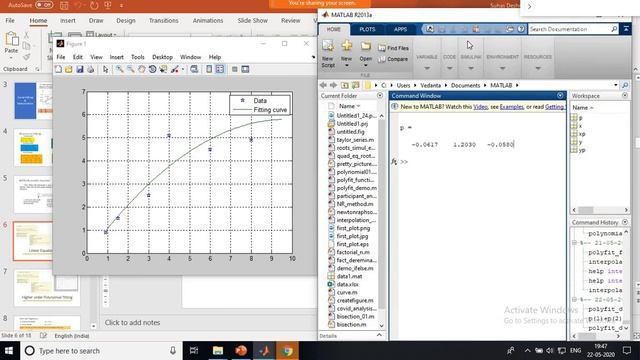Go forward in MATLAB folder navigation
The width and height of the screenshot is (640, 360).
[333, 85]
